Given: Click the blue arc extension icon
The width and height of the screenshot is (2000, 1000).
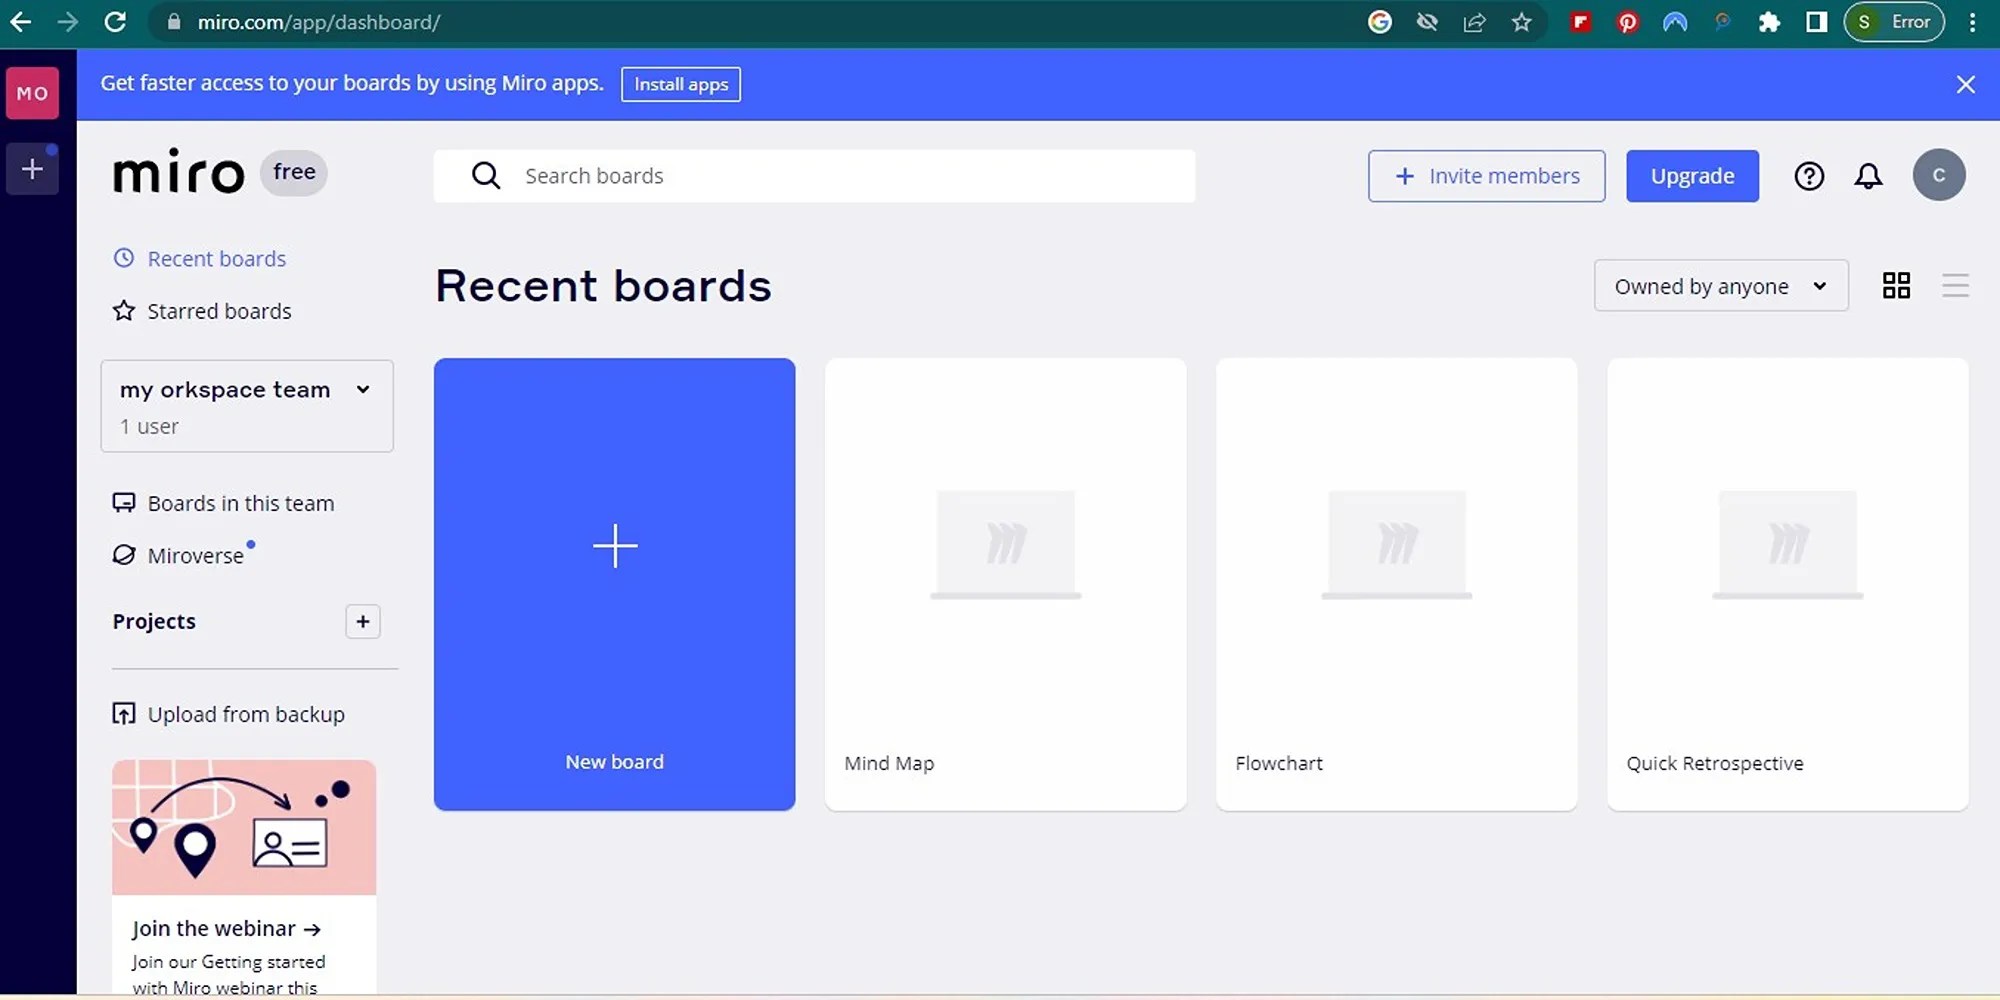Looking at the screenshot, I should tap(1675, 22).
